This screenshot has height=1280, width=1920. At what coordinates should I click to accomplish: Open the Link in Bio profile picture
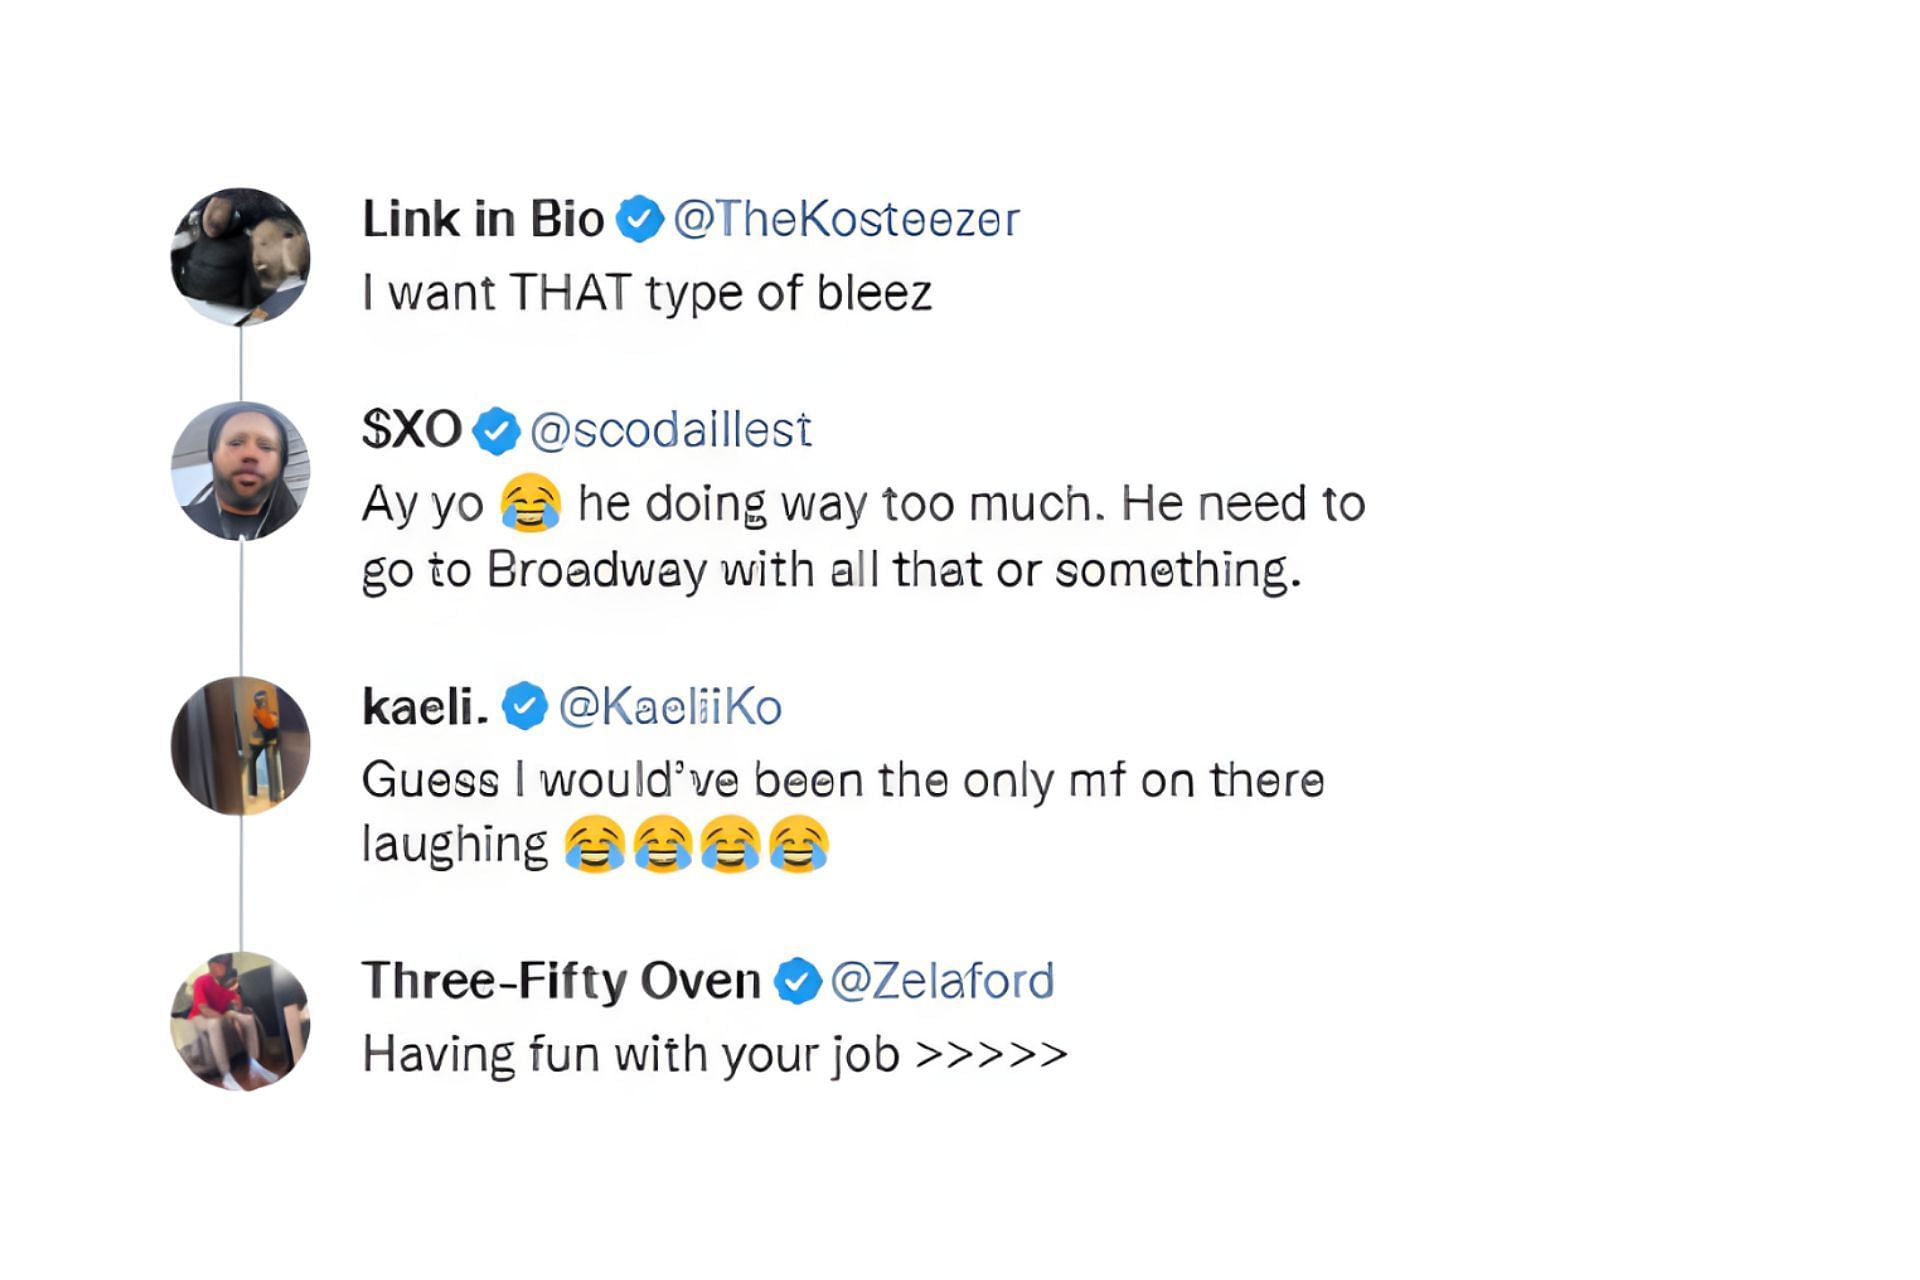click(241, 257)
